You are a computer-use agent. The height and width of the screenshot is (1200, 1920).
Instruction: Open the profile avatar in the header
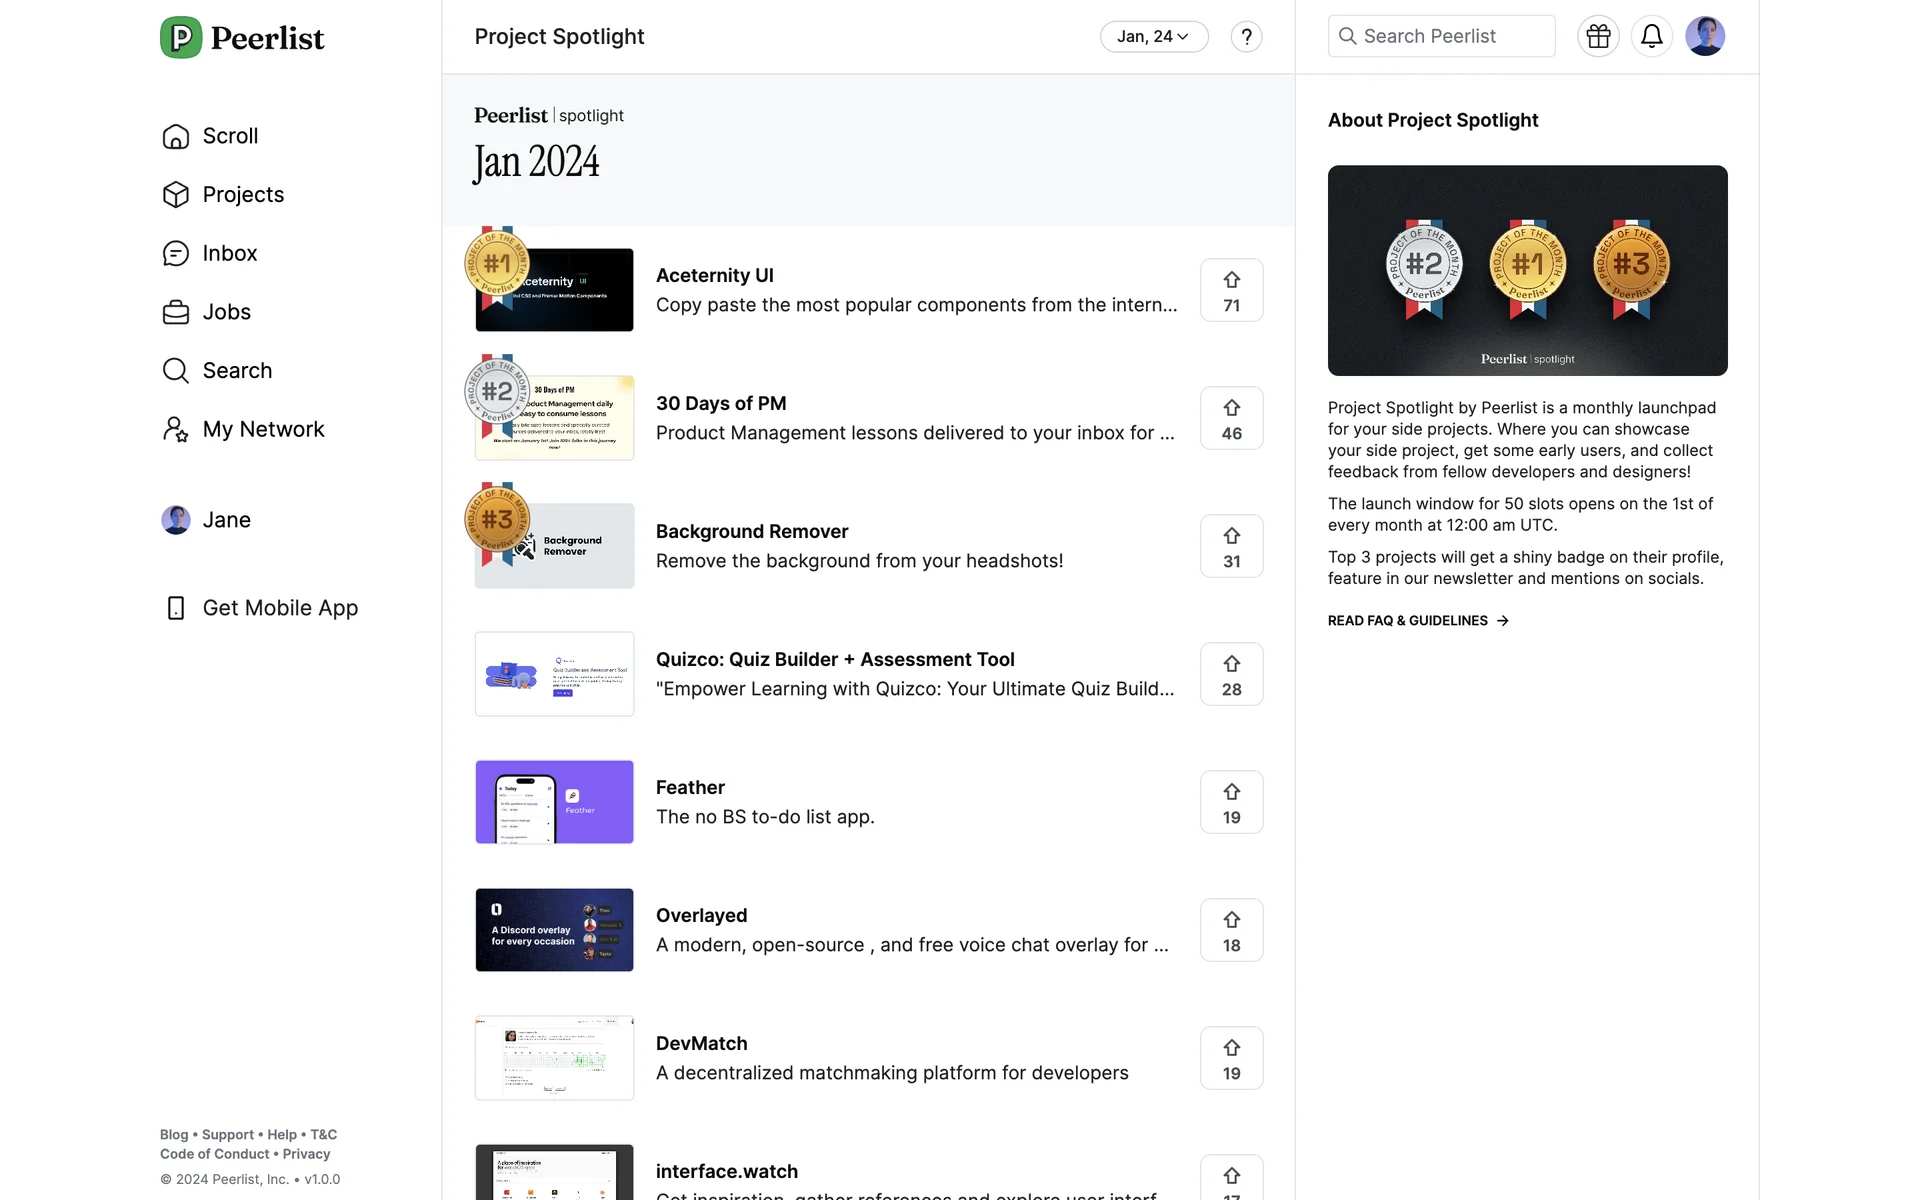(1704, 36)
